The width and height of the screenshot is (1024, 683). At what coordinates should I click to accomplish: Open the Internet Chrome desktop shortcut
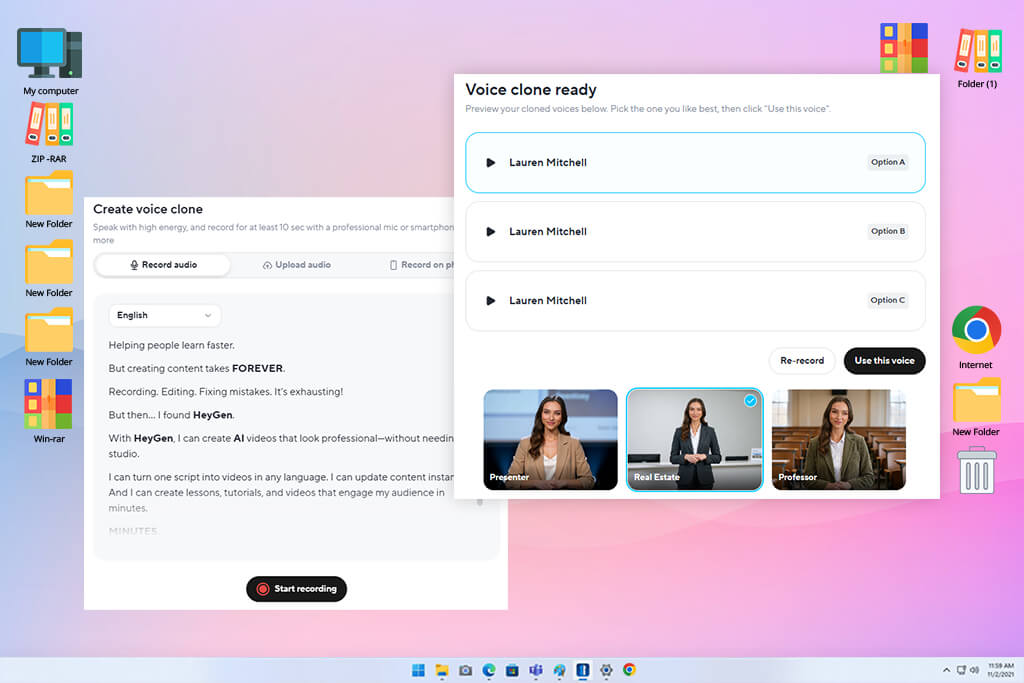point(976,338)
